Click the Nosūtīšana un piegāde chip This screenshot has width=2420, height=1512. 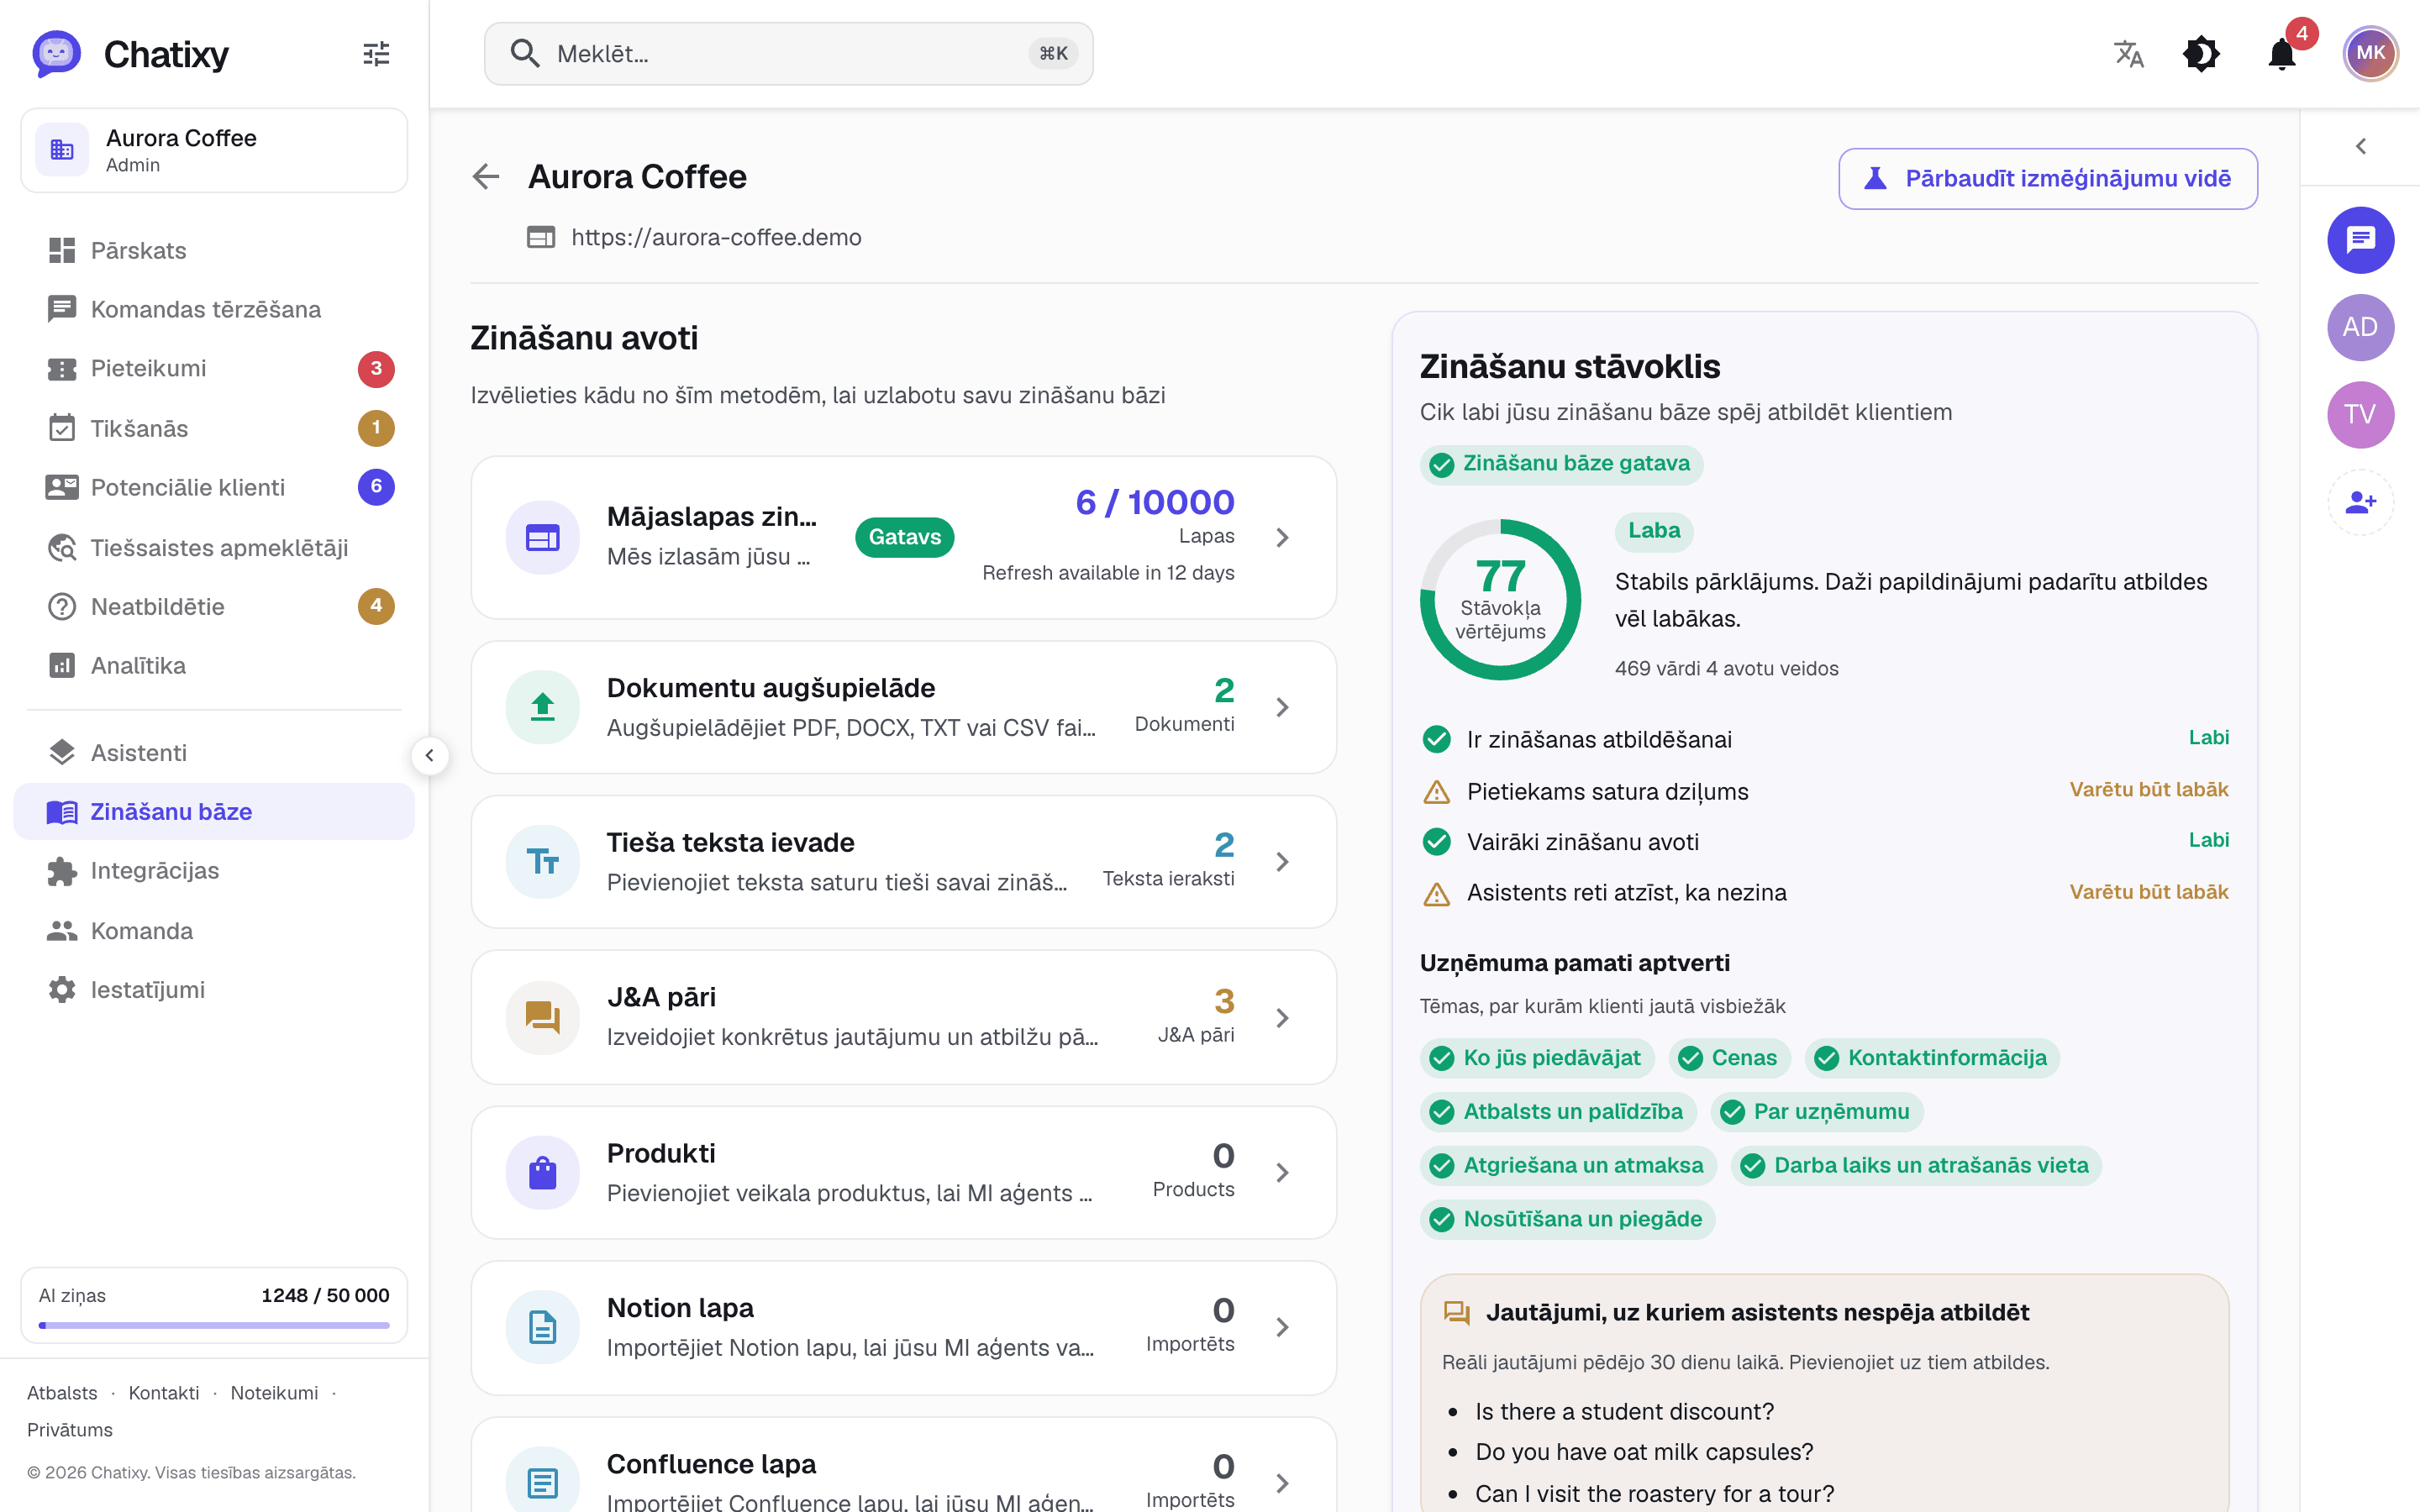1567,1219
